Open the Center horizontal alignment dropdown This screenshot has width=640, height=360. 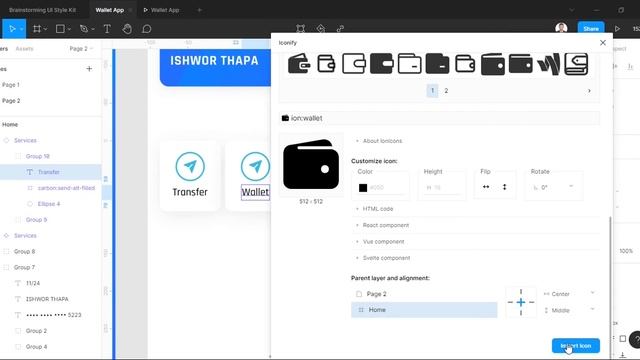569,294
